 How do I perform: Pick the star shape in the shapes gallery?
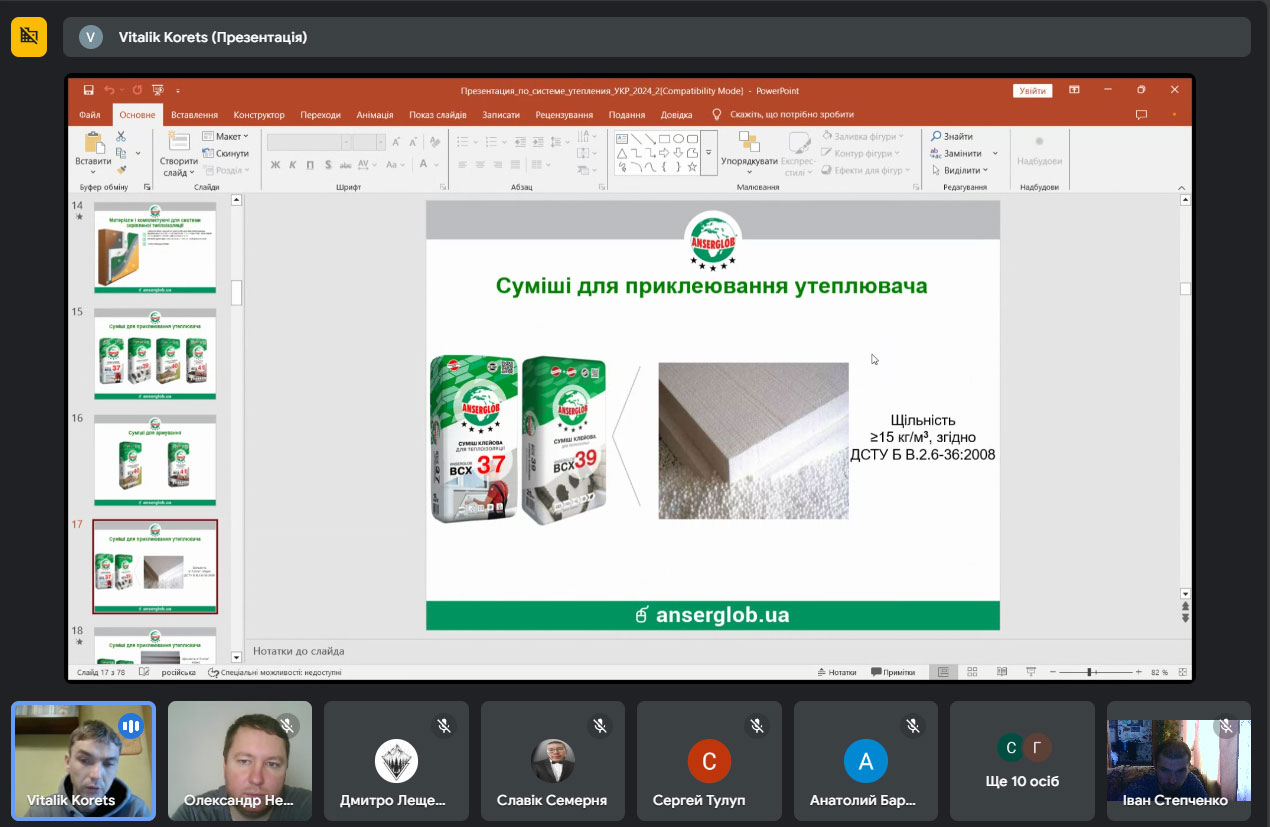click(692, 167)
